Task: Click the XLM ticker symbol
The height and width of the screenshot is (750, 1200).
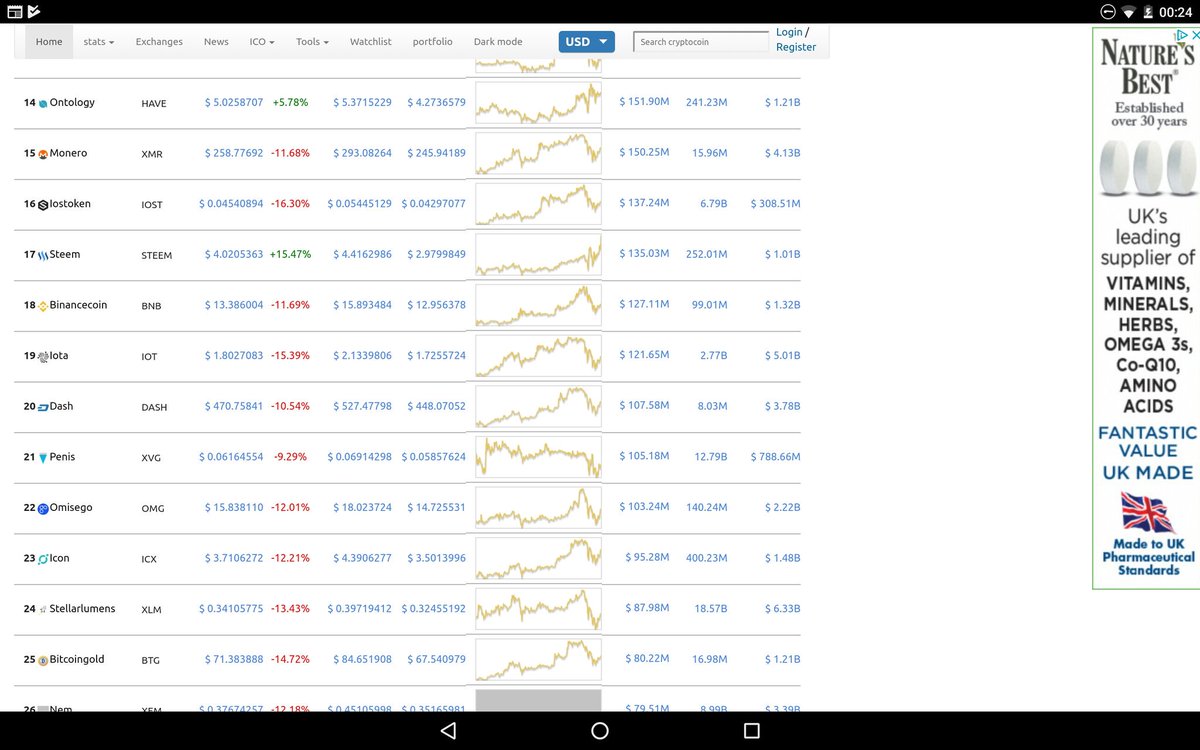Action: point(152,610)
